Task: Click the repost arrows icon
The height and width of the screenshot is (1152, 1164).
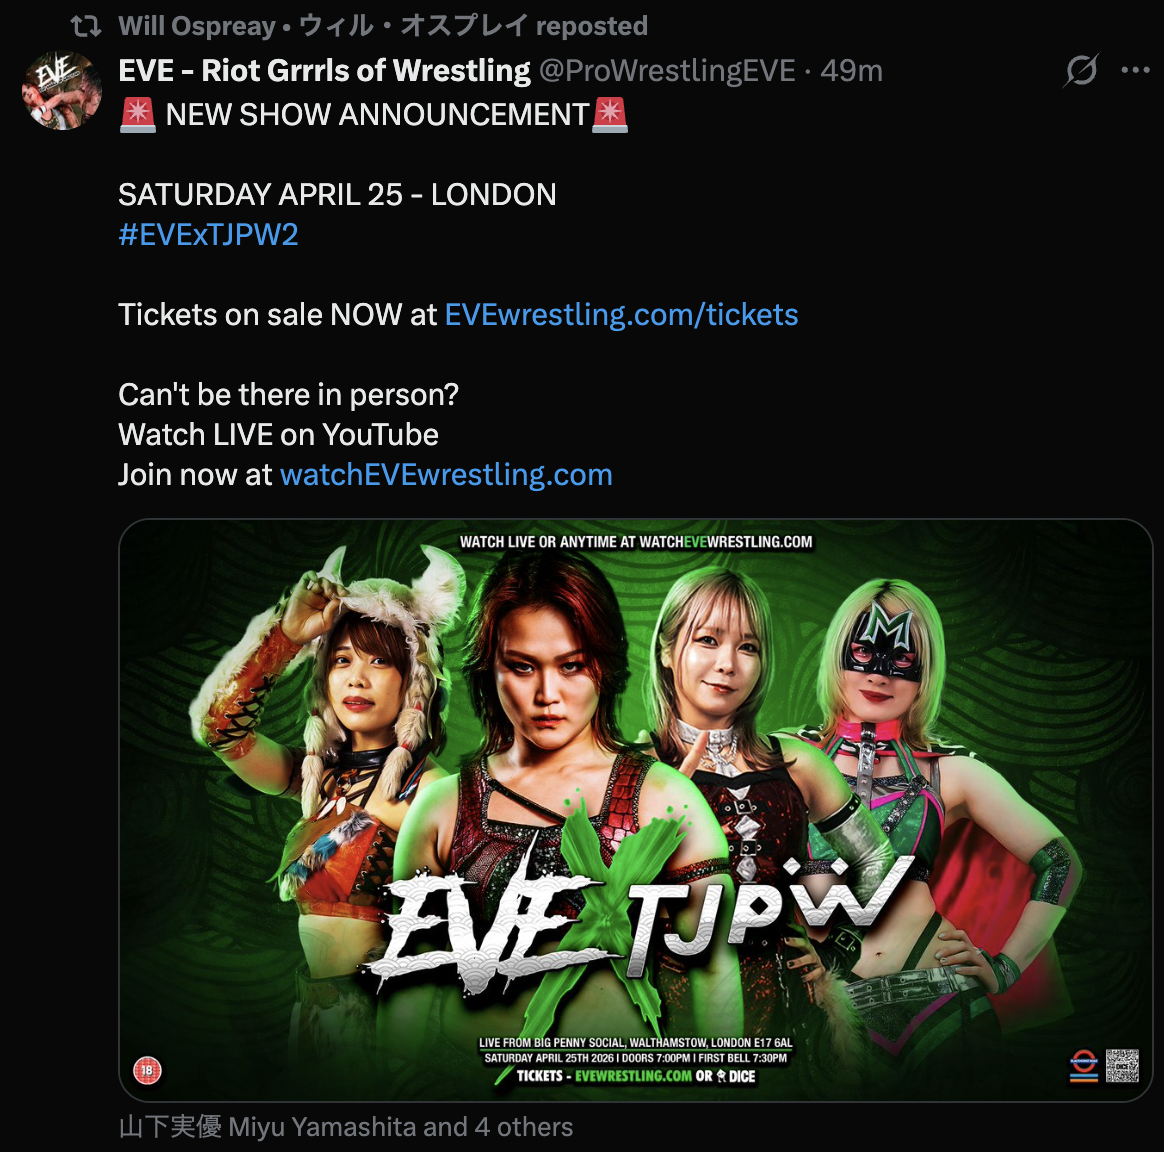Action: pyautogui.click(x=86, y=27)
